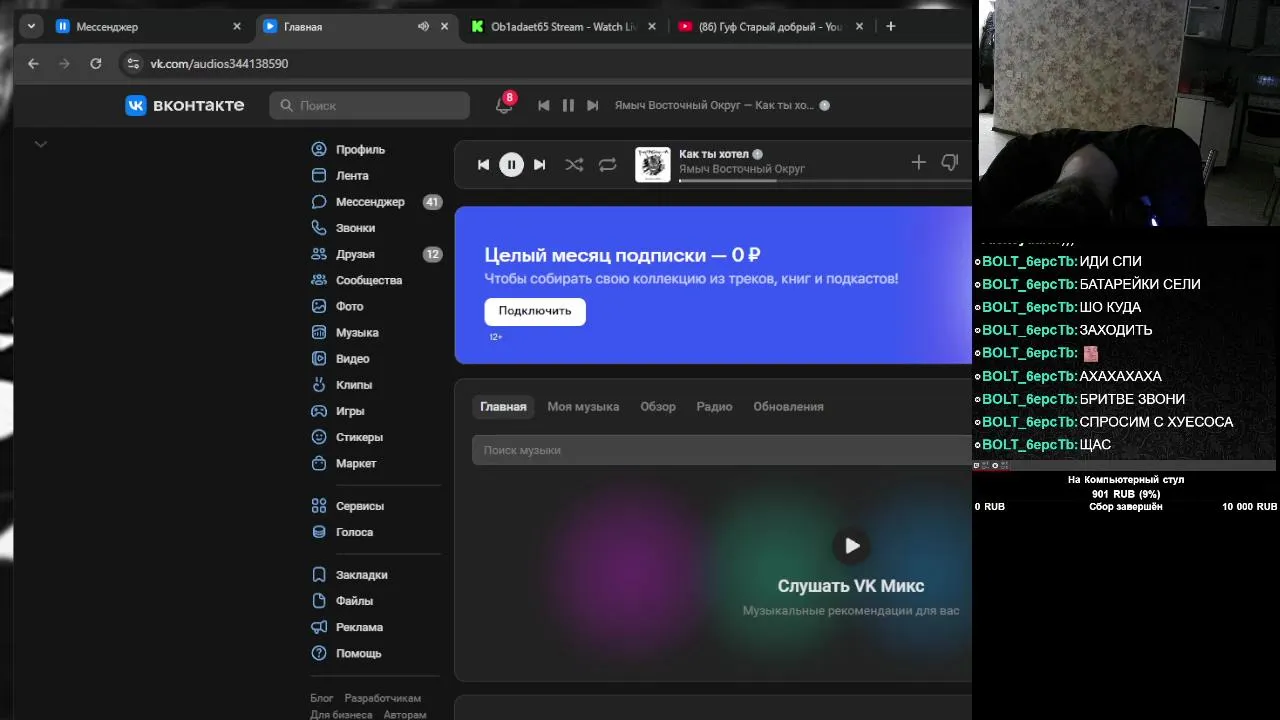The image size is (1280, 720).
Task: Open the Профиль sidebar icon
Action: pos(319,149)
